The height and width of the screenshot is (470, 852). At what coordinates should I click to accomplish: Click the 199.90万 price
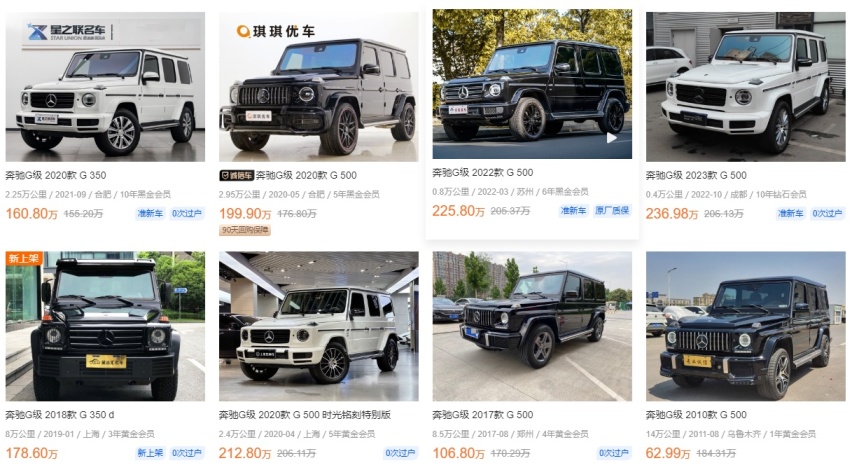tap(245, 214)
